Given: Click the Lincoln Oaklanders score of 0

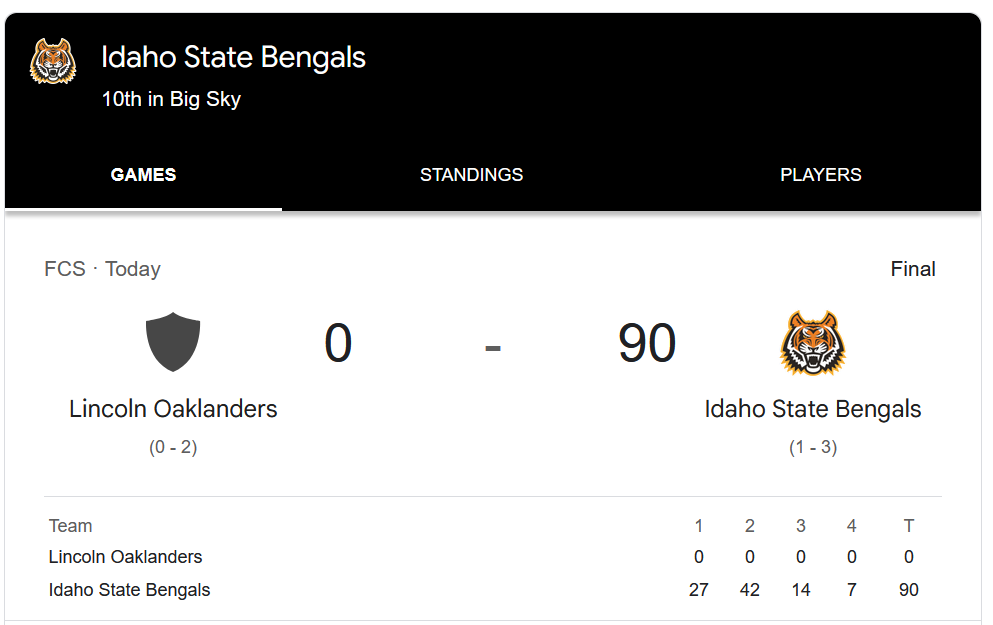Looking at the screenshot, I should [338, 343].
